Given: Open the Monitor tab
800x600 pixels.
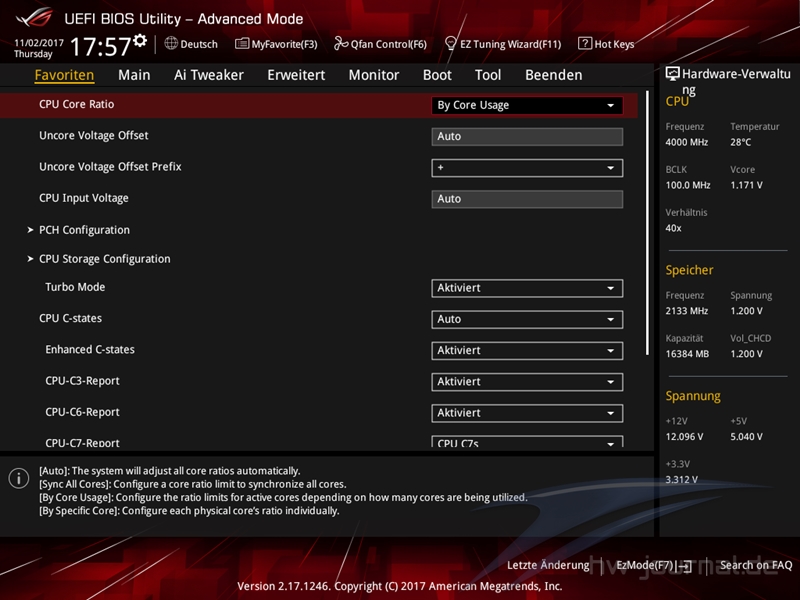Looking at the screenshot, I should coord(374,75).
